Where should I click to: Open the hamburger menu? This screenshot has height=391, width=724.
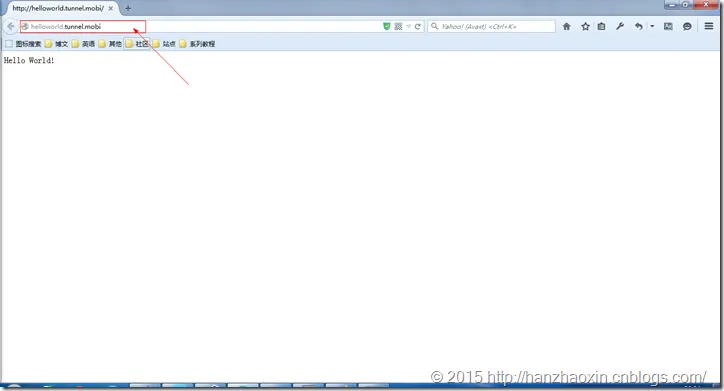709,26
